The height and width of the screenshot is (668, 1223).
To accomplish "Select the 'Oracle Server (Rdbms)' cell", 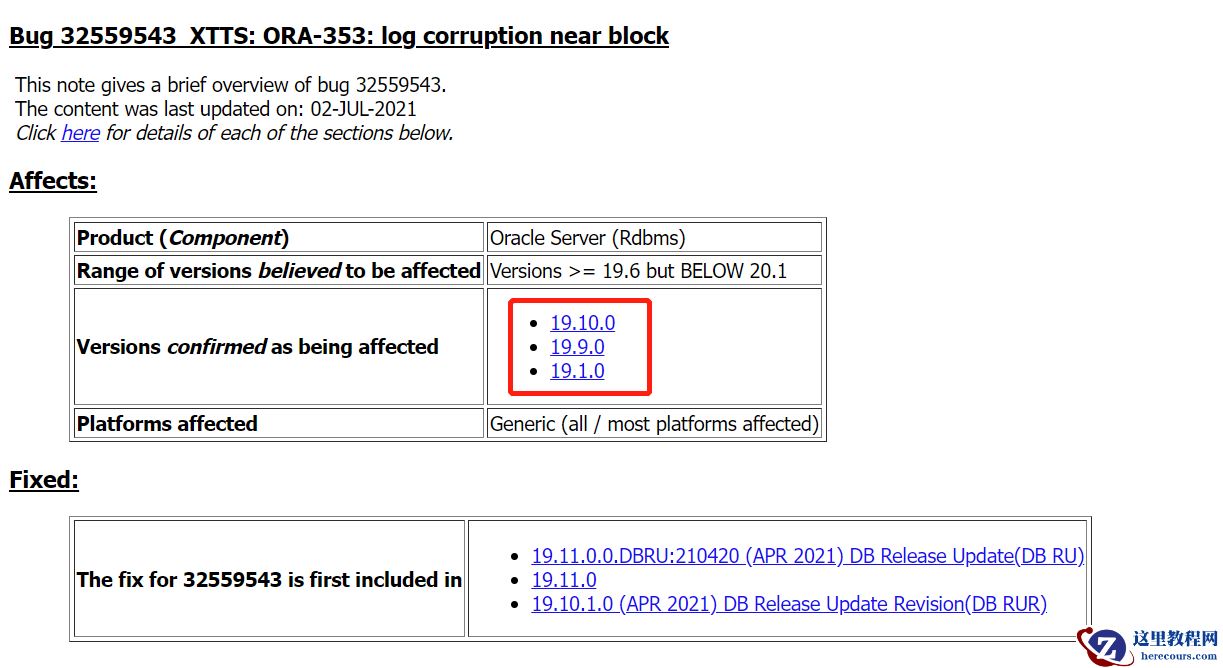I will pyautogui.click(x=654, y=238).
